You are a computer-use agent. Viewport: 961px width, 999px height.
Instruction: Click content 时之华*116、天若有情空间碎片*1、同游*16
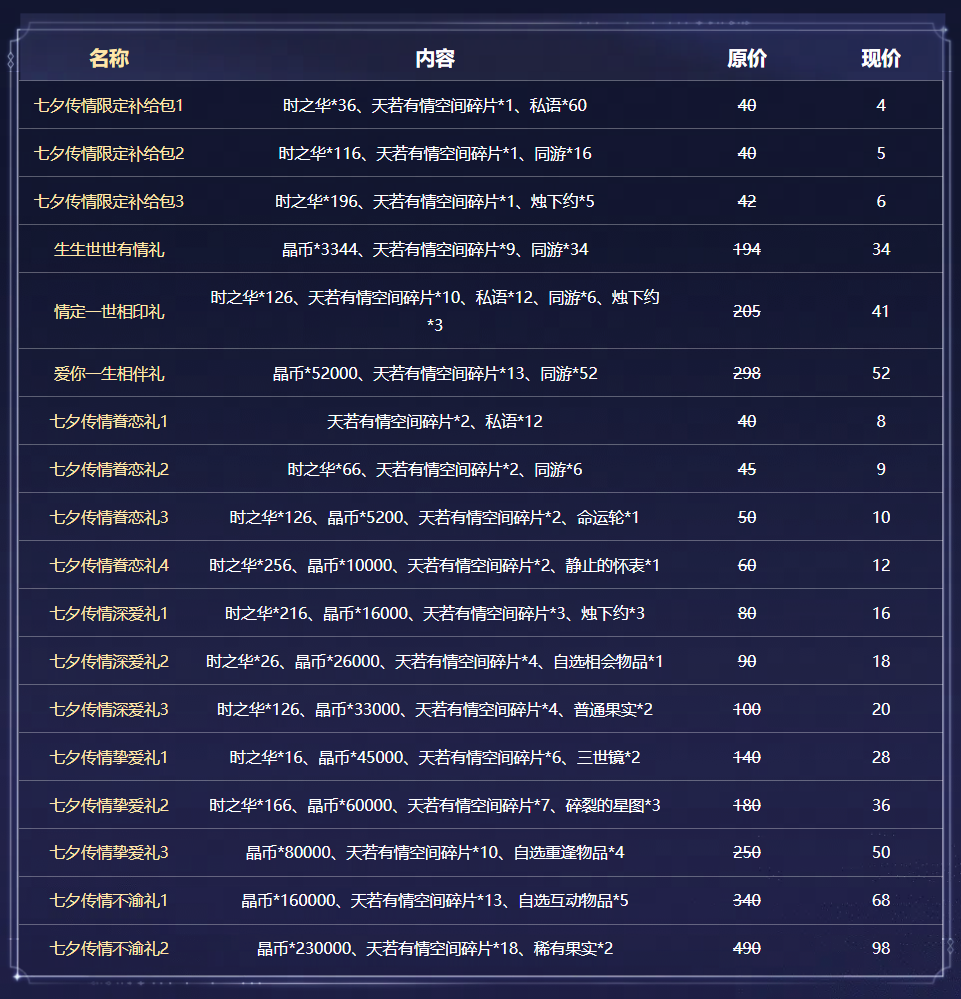click(435, 153)
